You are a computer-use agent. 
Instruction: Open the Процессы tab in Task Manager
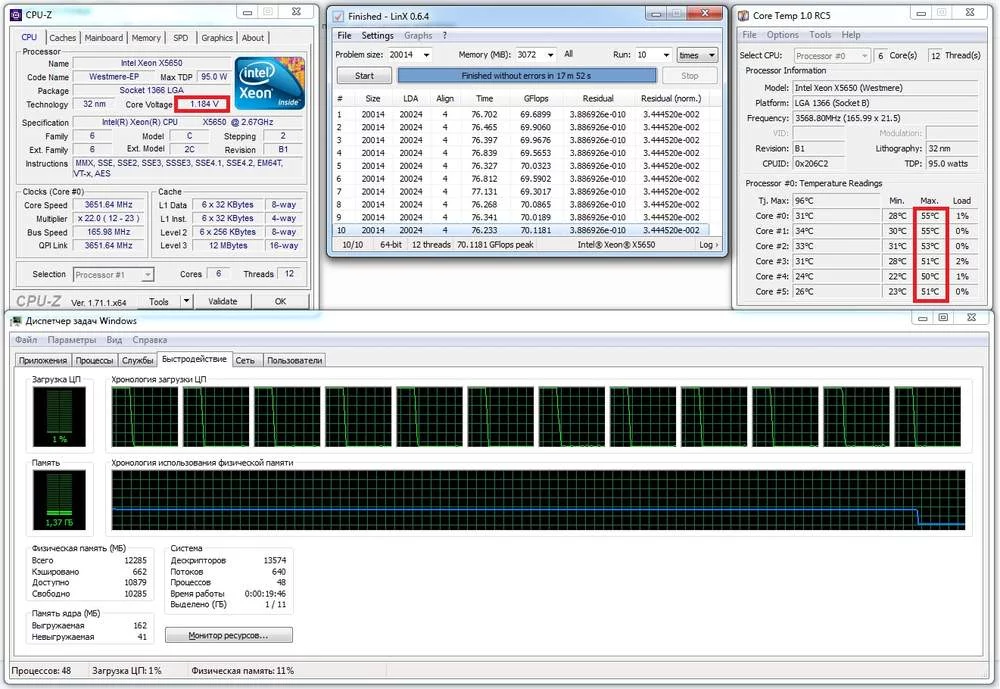tap(94, 360)
